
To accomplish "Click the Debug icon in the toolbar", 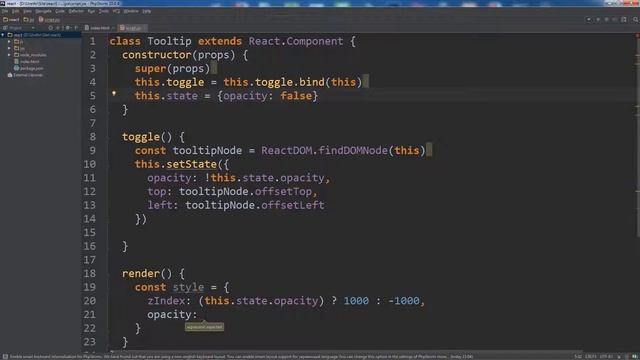I will [x=607, y=19].
